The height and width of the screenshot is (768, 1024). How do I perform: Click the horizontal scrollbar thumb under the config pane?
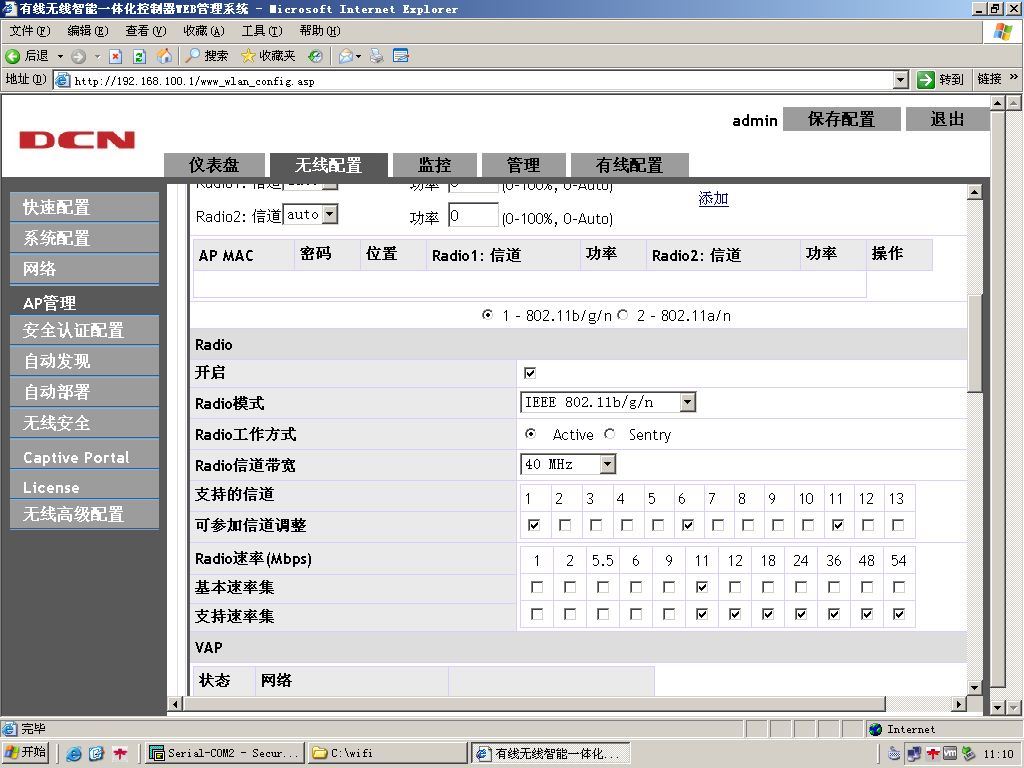(x=534, y=704)
